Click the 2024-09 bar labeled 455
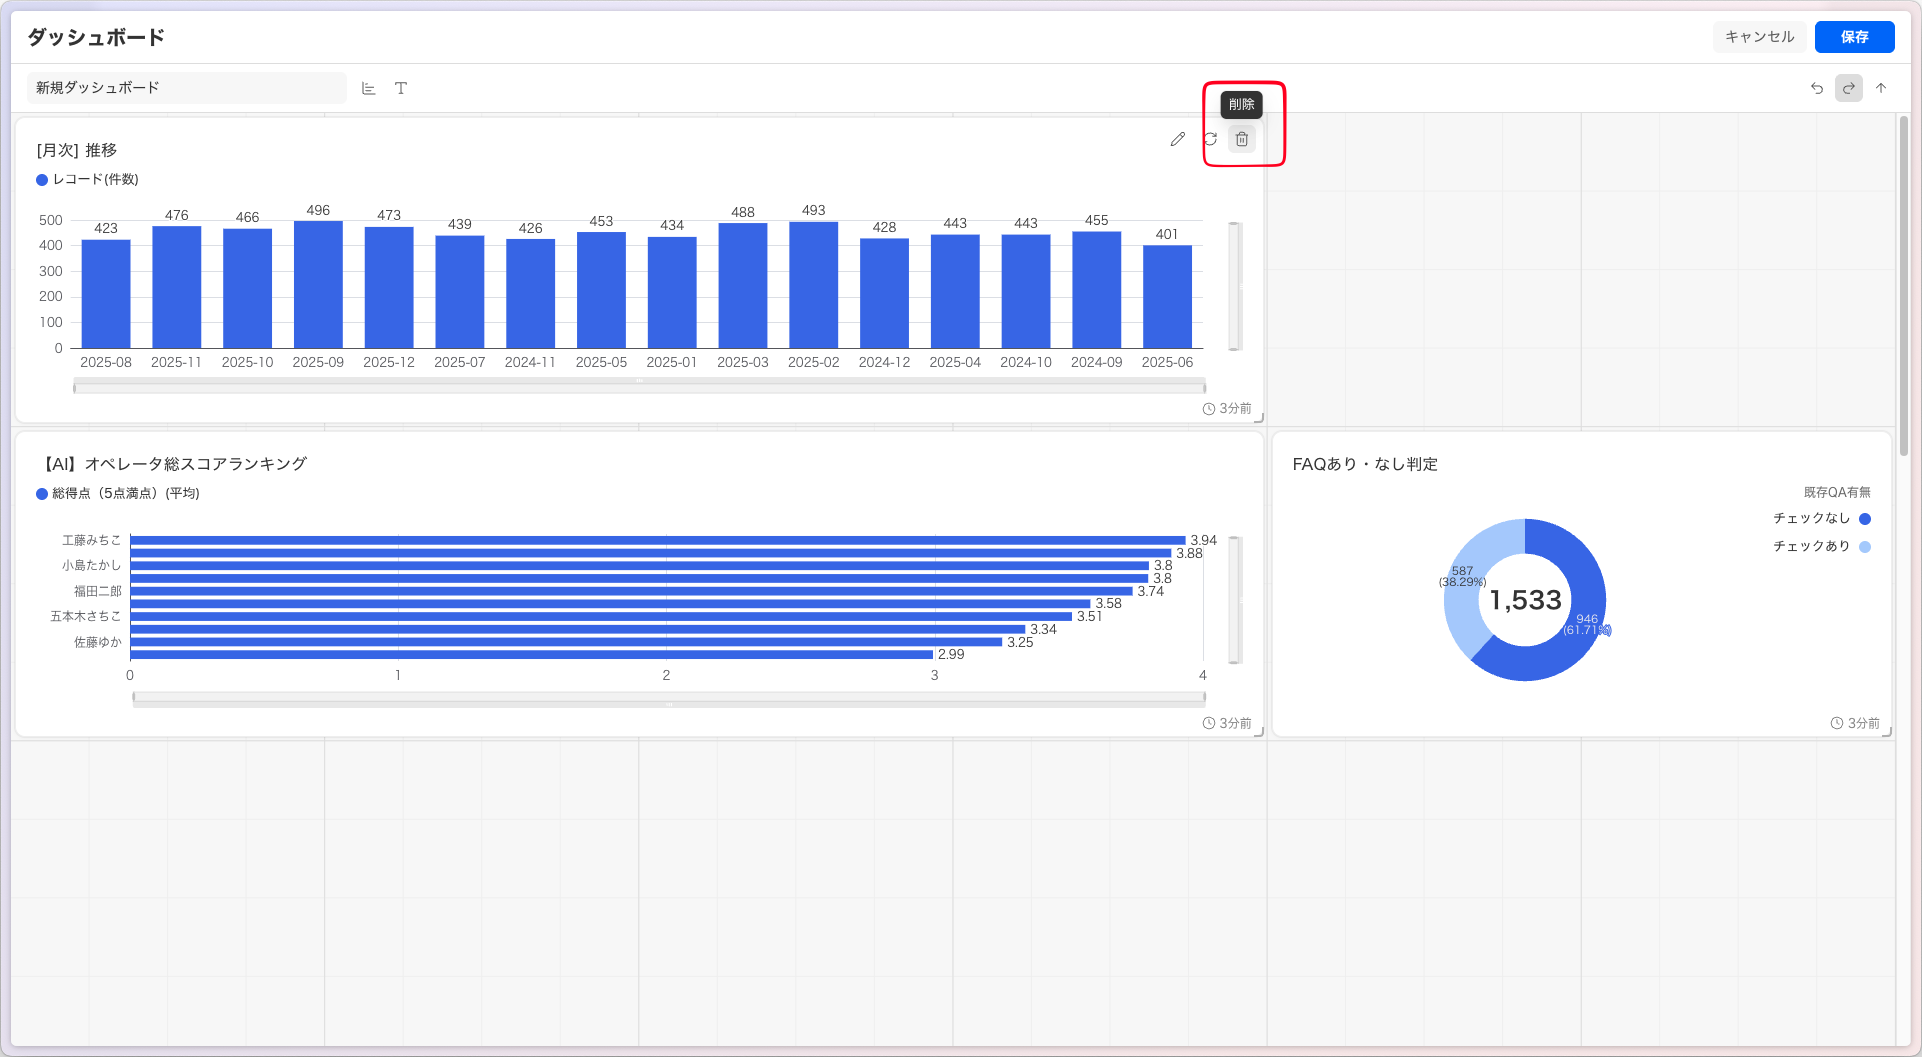This screenshot has height=1057, width=1922. coord(1097,290)
